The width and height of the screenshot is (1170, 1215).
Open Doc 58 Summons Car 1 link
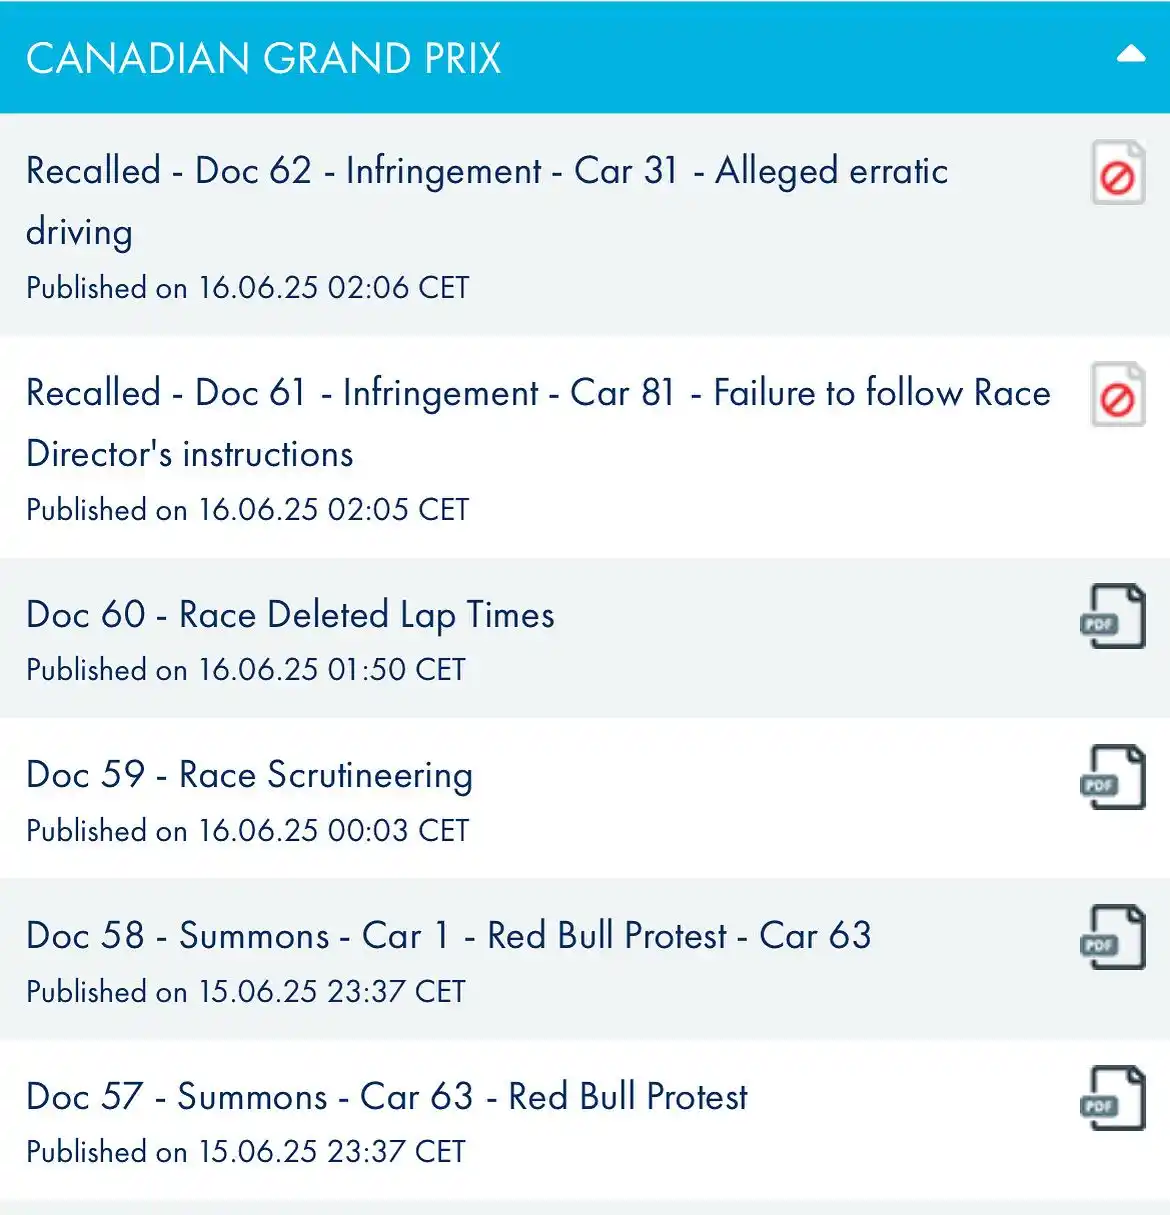(x=449, y=936)
